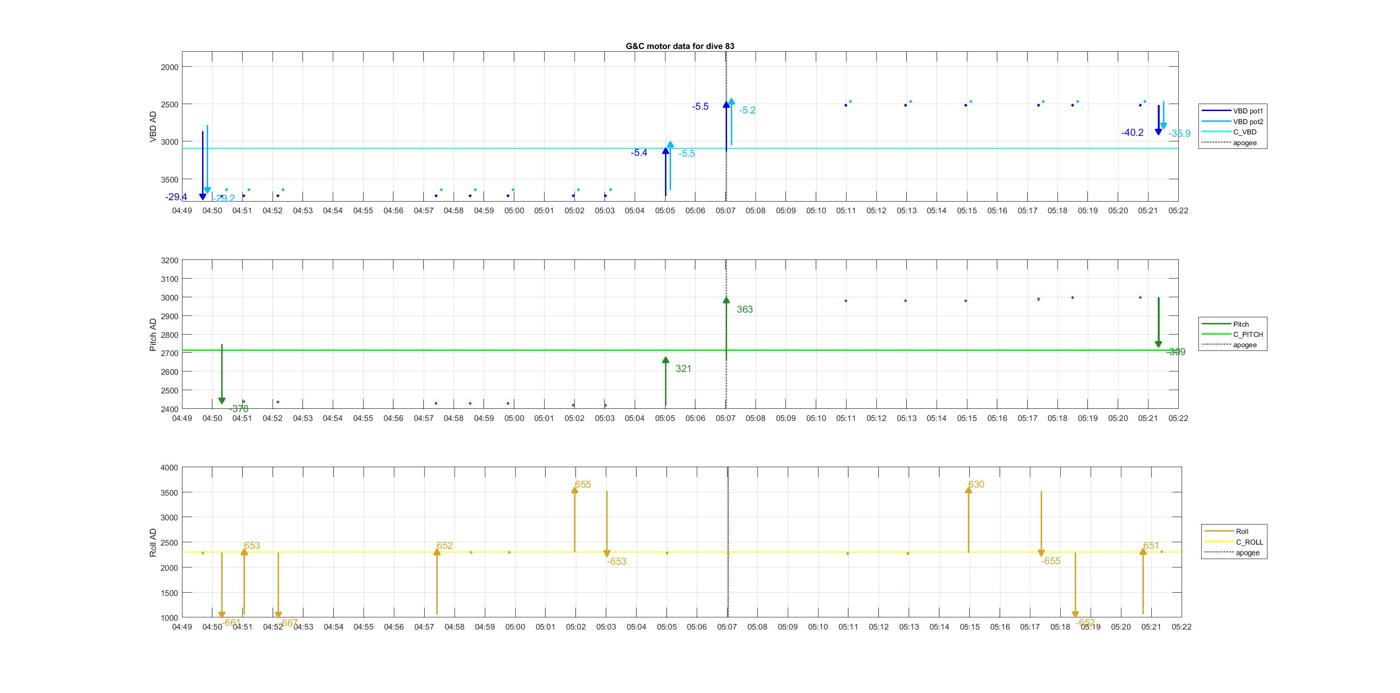Viewport: 1400px width, 693px height.
Task: Click the '630' roll data label
Action: (x=976, y=485)
